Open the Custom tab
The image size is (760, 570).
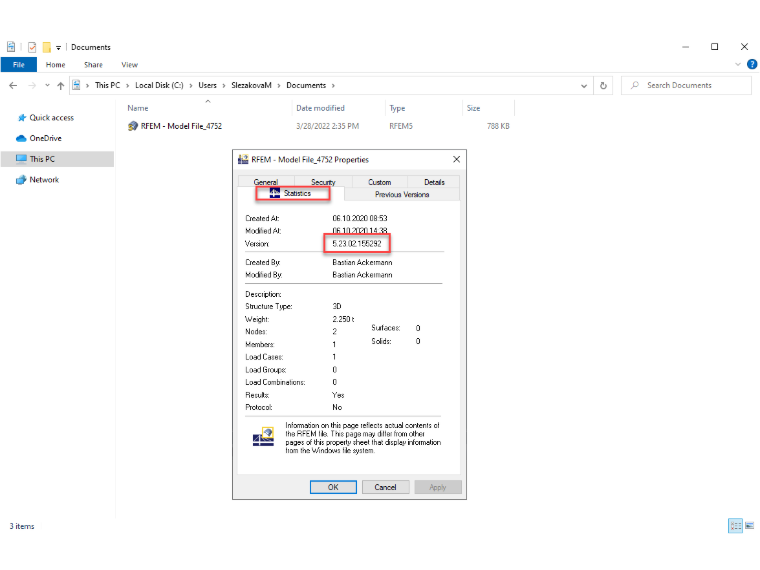(x=380, y=182)
